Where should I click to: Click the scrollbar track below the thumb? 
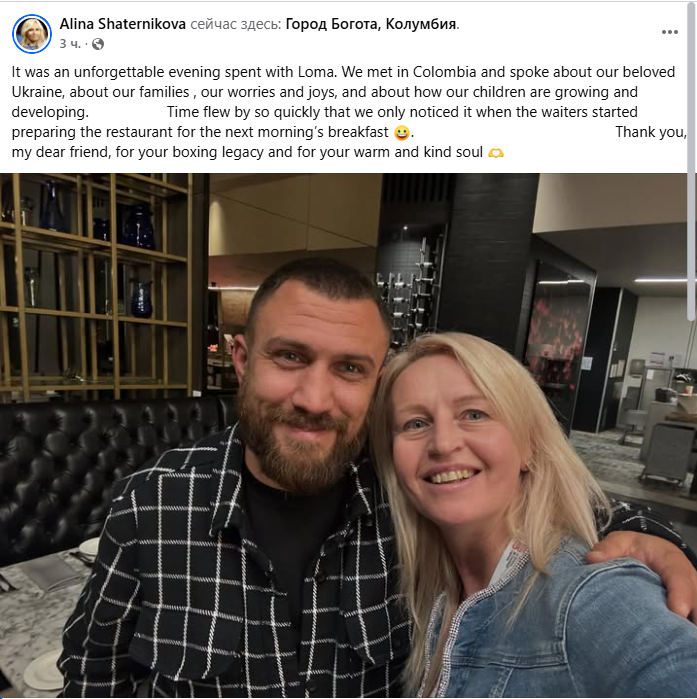tap(692, 508)
